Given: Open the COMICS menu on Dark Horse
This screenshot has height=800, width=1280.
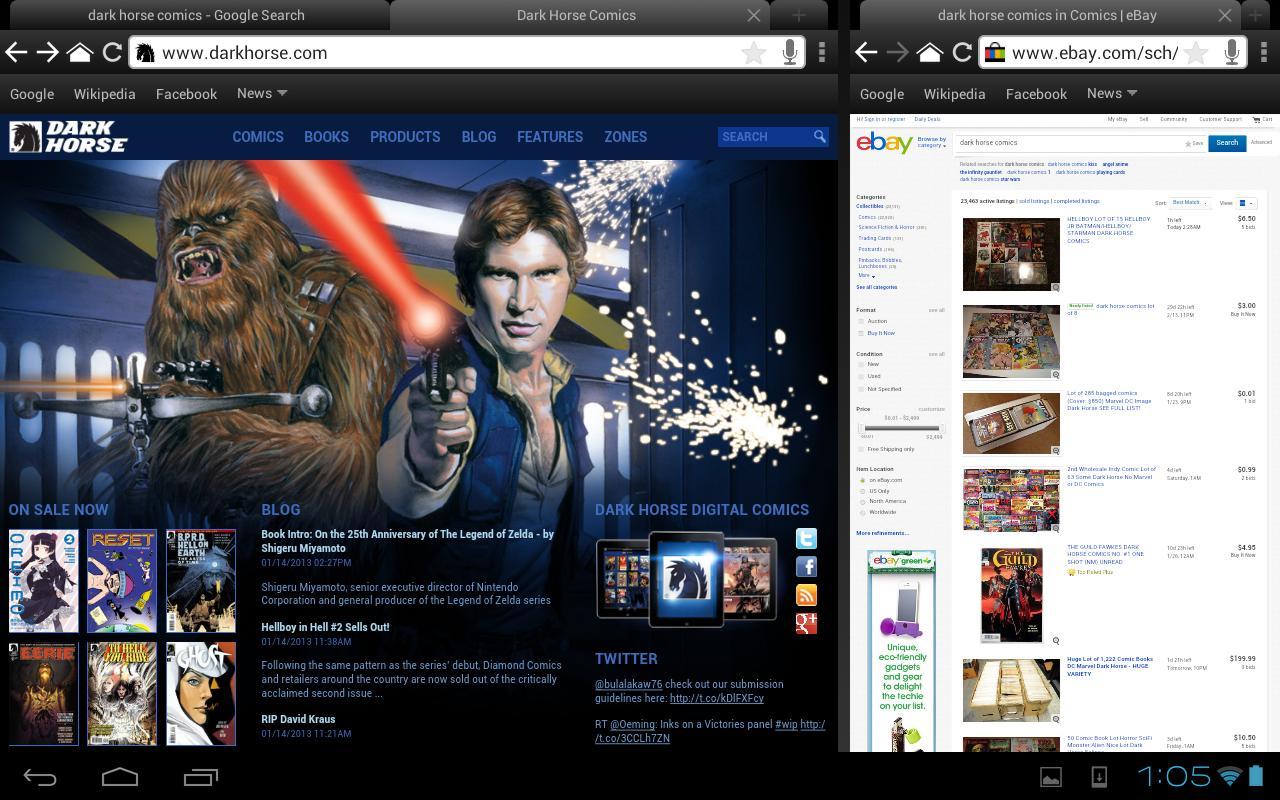Looking at the screenshot, I should 258,137.
